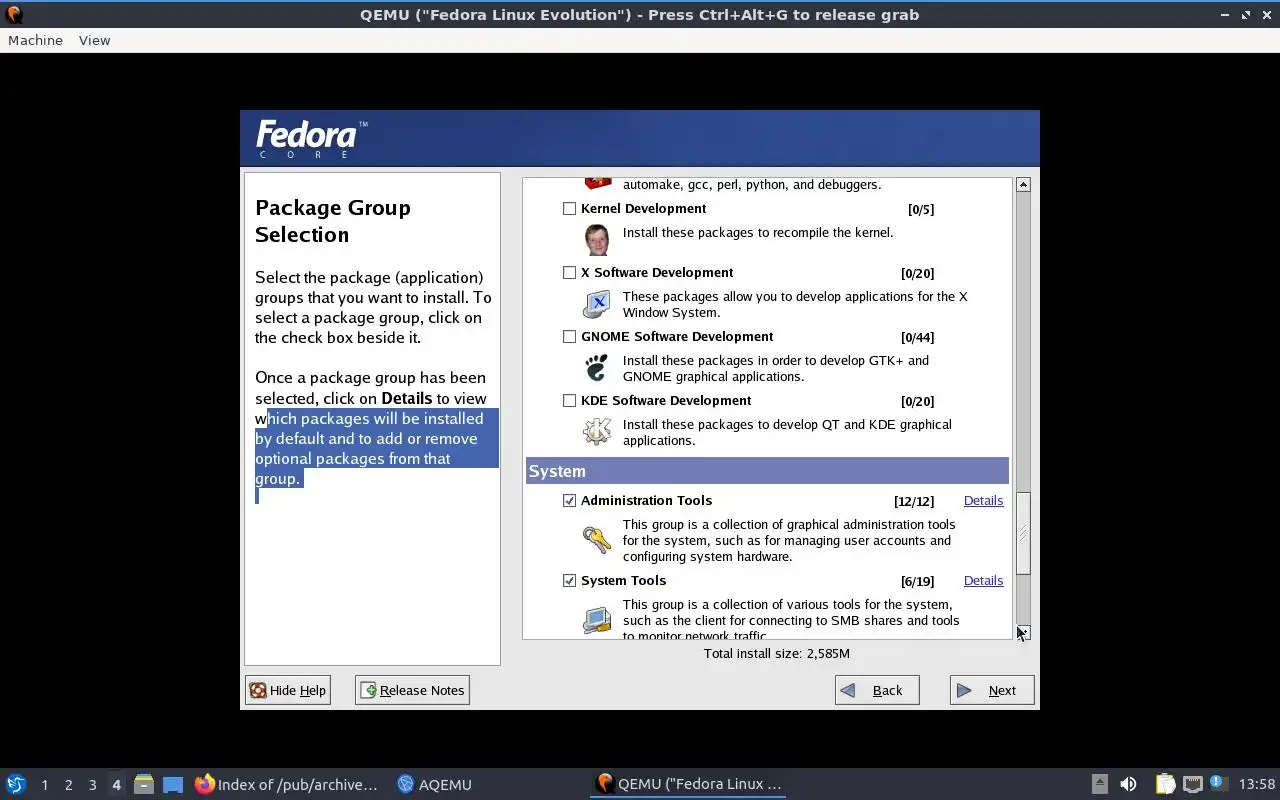This screenshot has width=1280, height=800.
Task: Click the tray expand arrow icon
Action: pos(1099,784)
